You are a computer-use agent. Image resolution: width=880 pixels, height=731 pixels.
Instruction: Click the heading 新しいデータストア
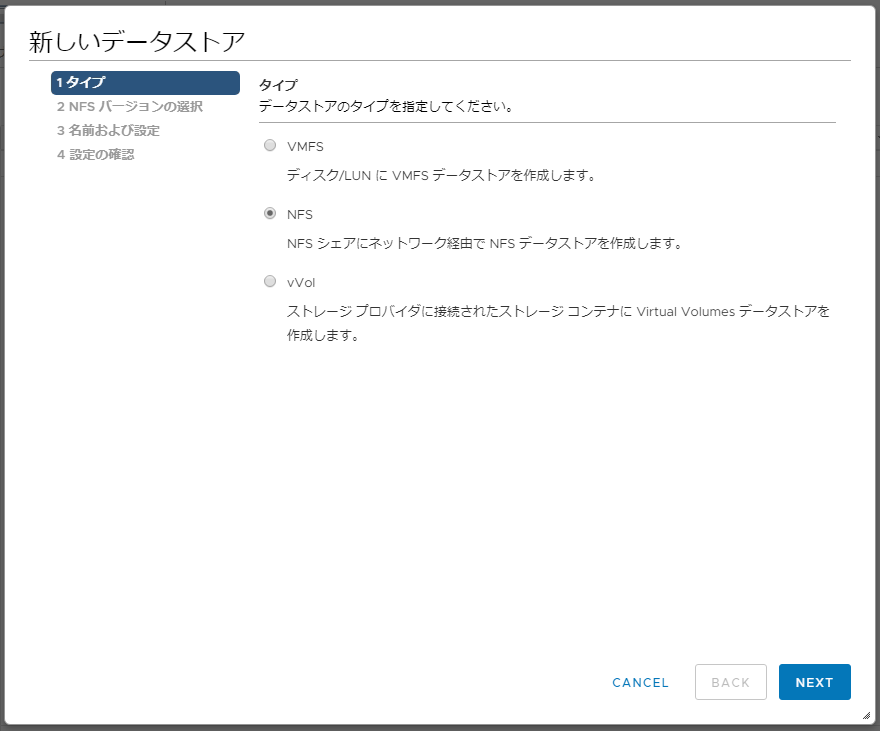(137, 42)
